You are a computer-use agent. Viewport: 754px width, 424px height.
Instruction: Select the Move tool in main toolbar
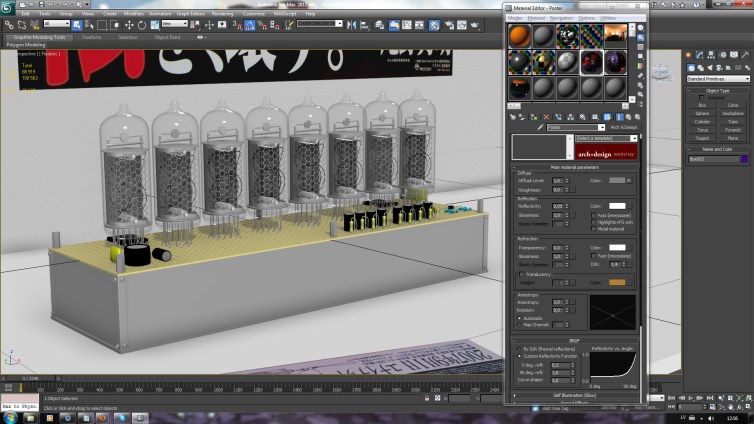coord(129,23)
